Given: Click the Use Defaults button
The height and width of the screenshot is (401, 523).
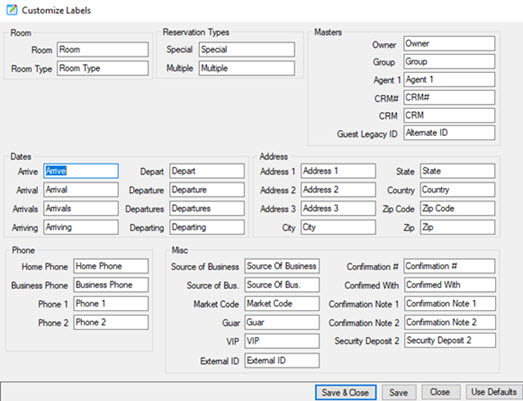Looking at the screenshot, I should [x=494, y=392].
